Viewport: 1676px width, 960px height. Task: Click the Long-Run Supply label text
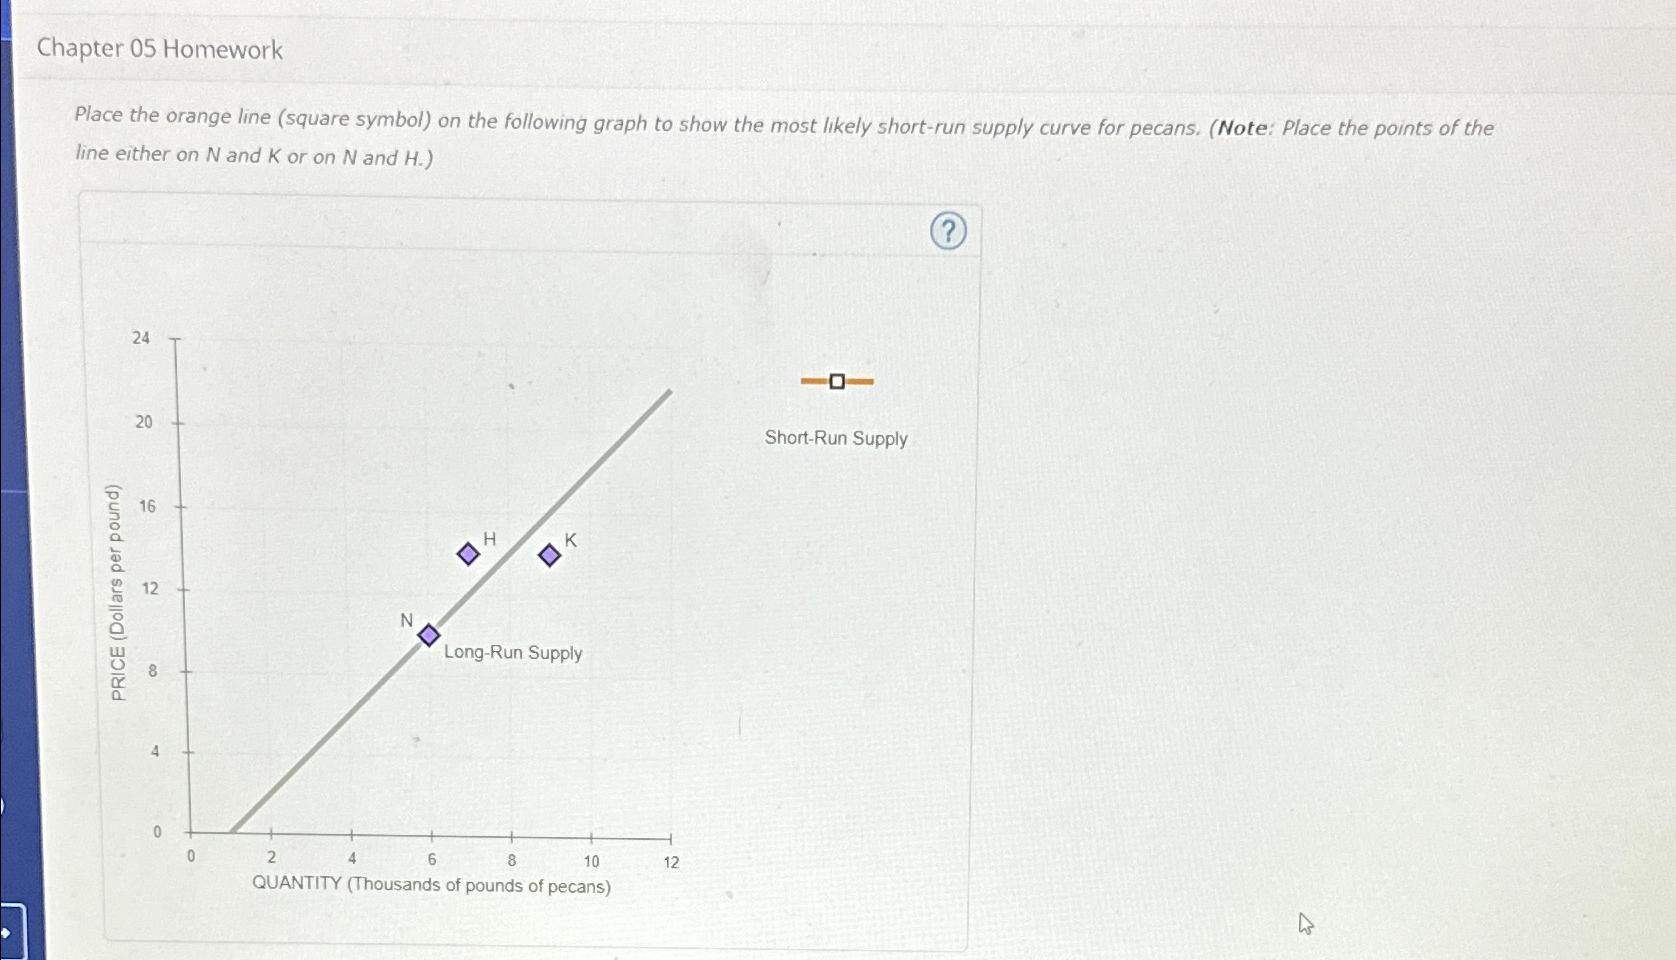[513, 652]
